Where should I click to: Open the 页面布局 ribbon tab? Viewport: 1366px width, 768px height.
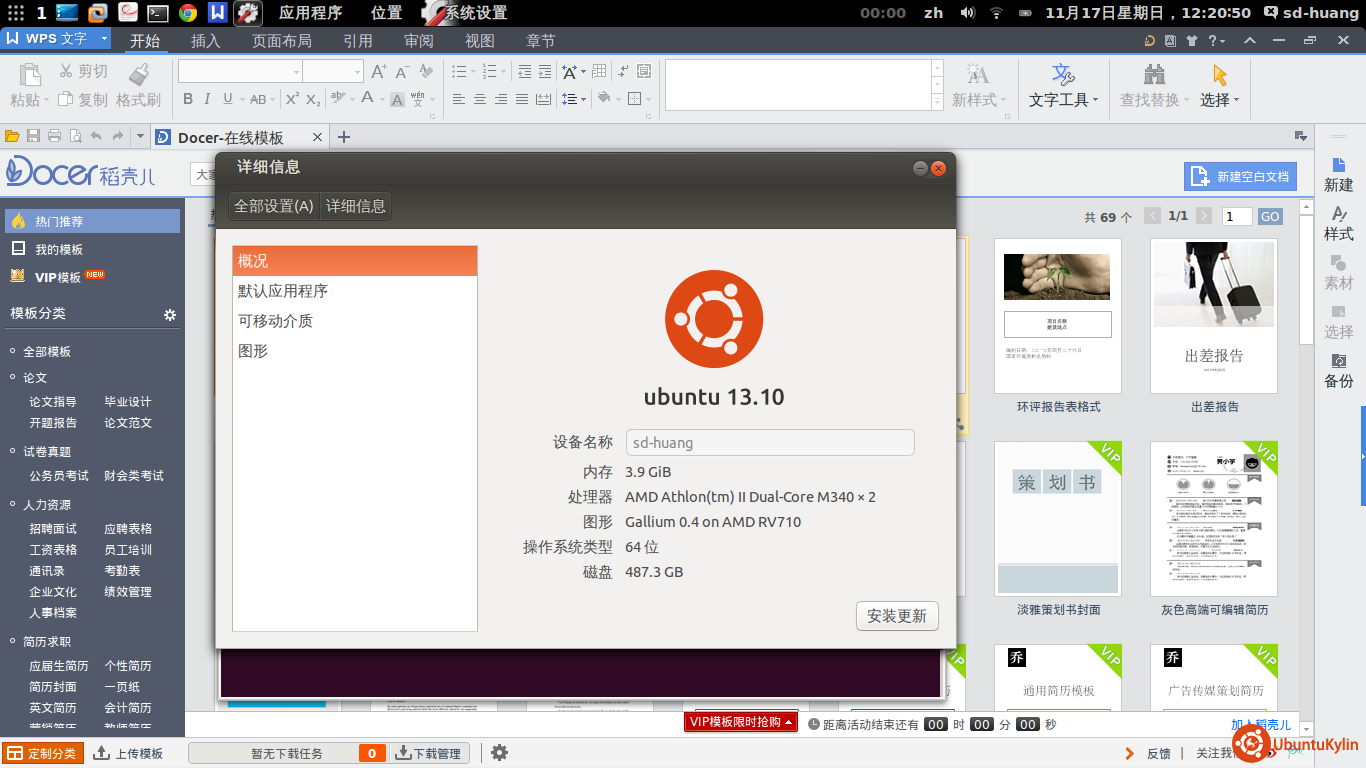tap(281, 41)
